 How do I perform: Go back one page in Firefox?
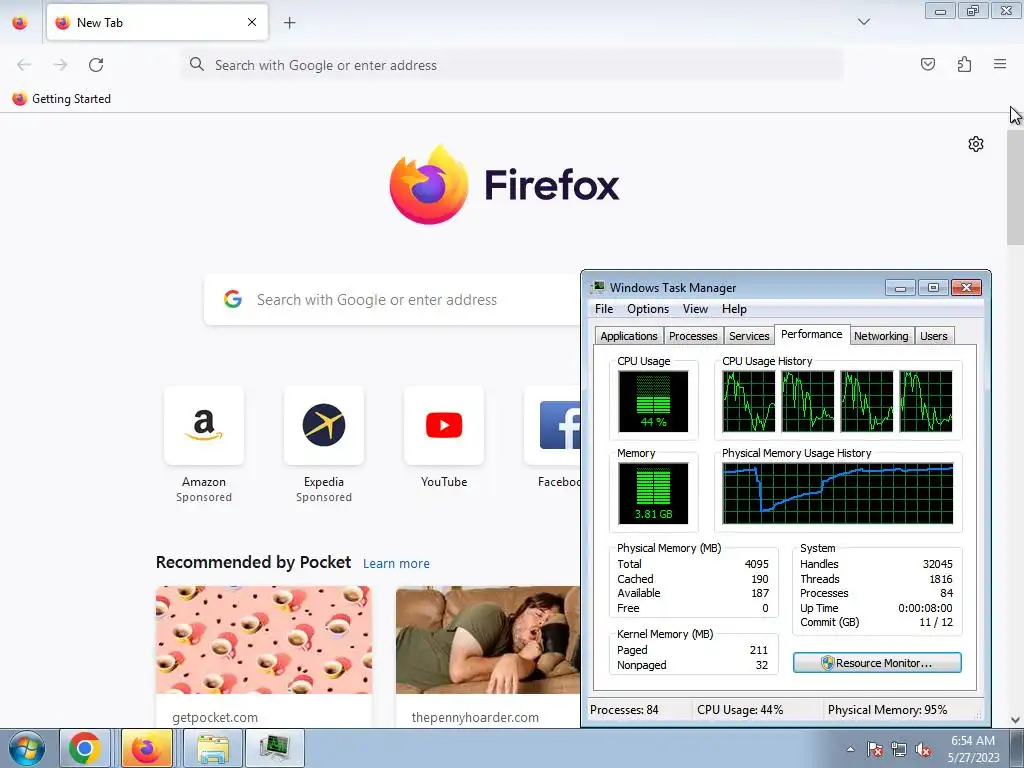coord(24,65)
